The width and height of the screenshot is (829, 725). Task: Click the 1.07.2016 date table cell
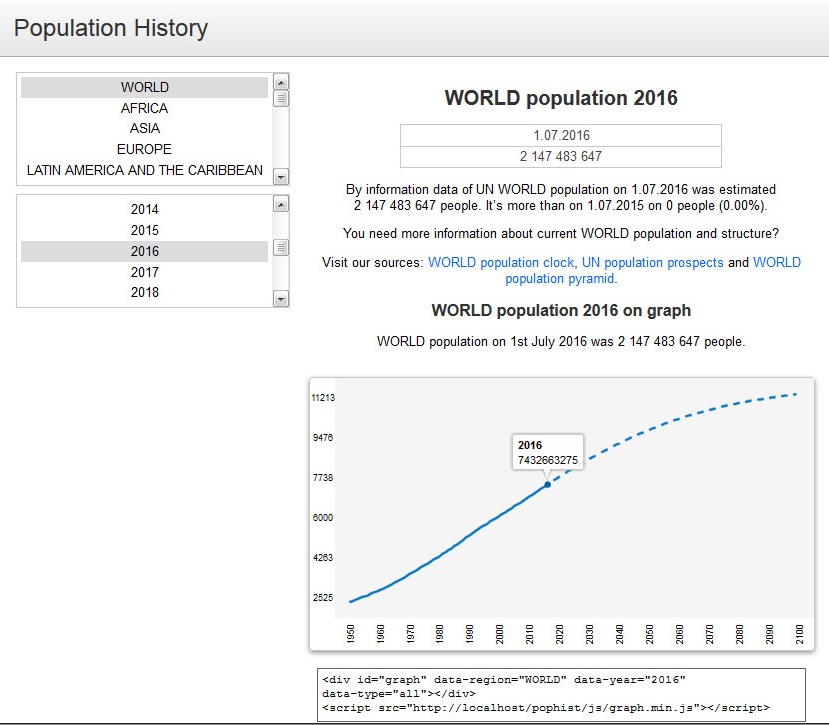[x=561, y=135]
